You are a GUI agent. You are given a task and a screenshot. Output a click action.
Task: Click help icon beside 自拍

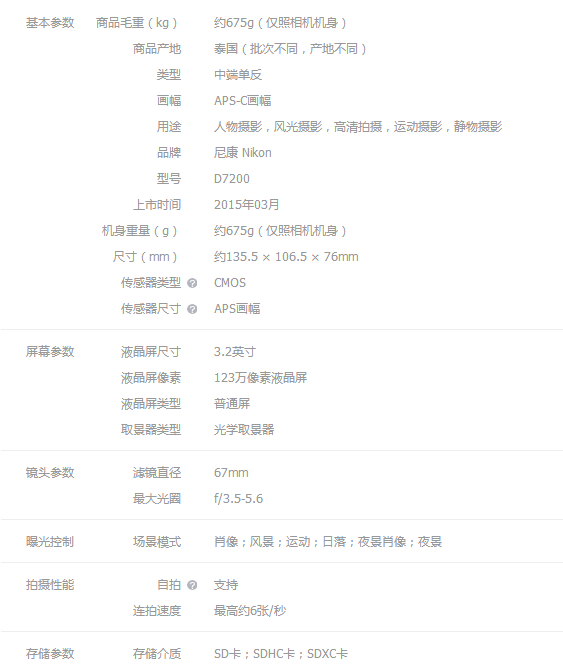tap(192, 585)
